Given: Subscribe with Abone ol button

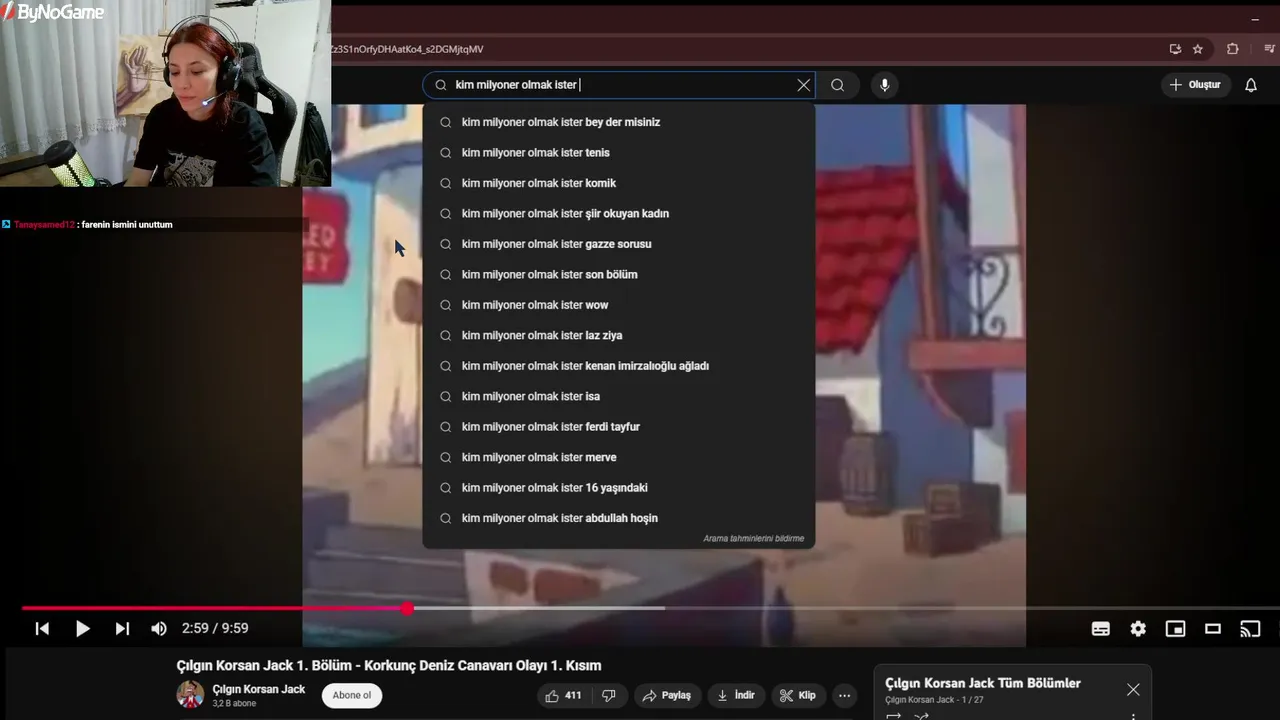Looking at the screenshot, I should click(352, 696).
